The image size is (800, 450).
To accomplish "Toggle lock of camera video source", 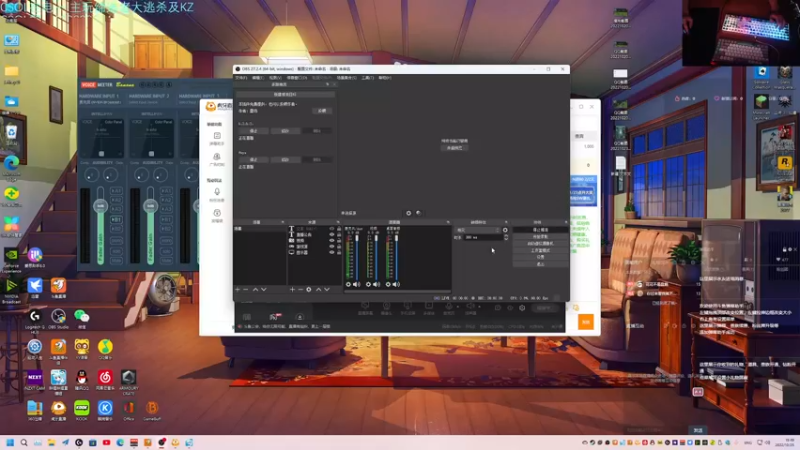I will pyautogui.click(x=339, y=240).
